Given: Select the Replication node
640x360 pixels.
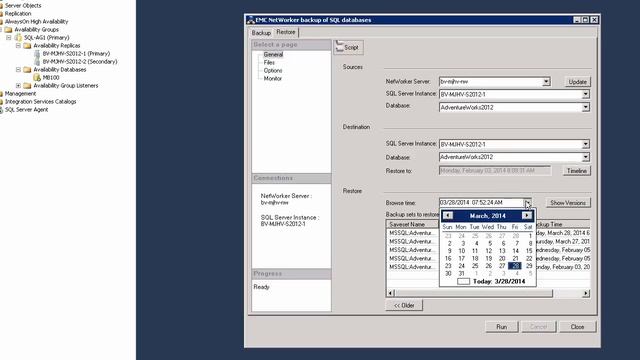Looking at the screenshot, I should pos(18,13).
